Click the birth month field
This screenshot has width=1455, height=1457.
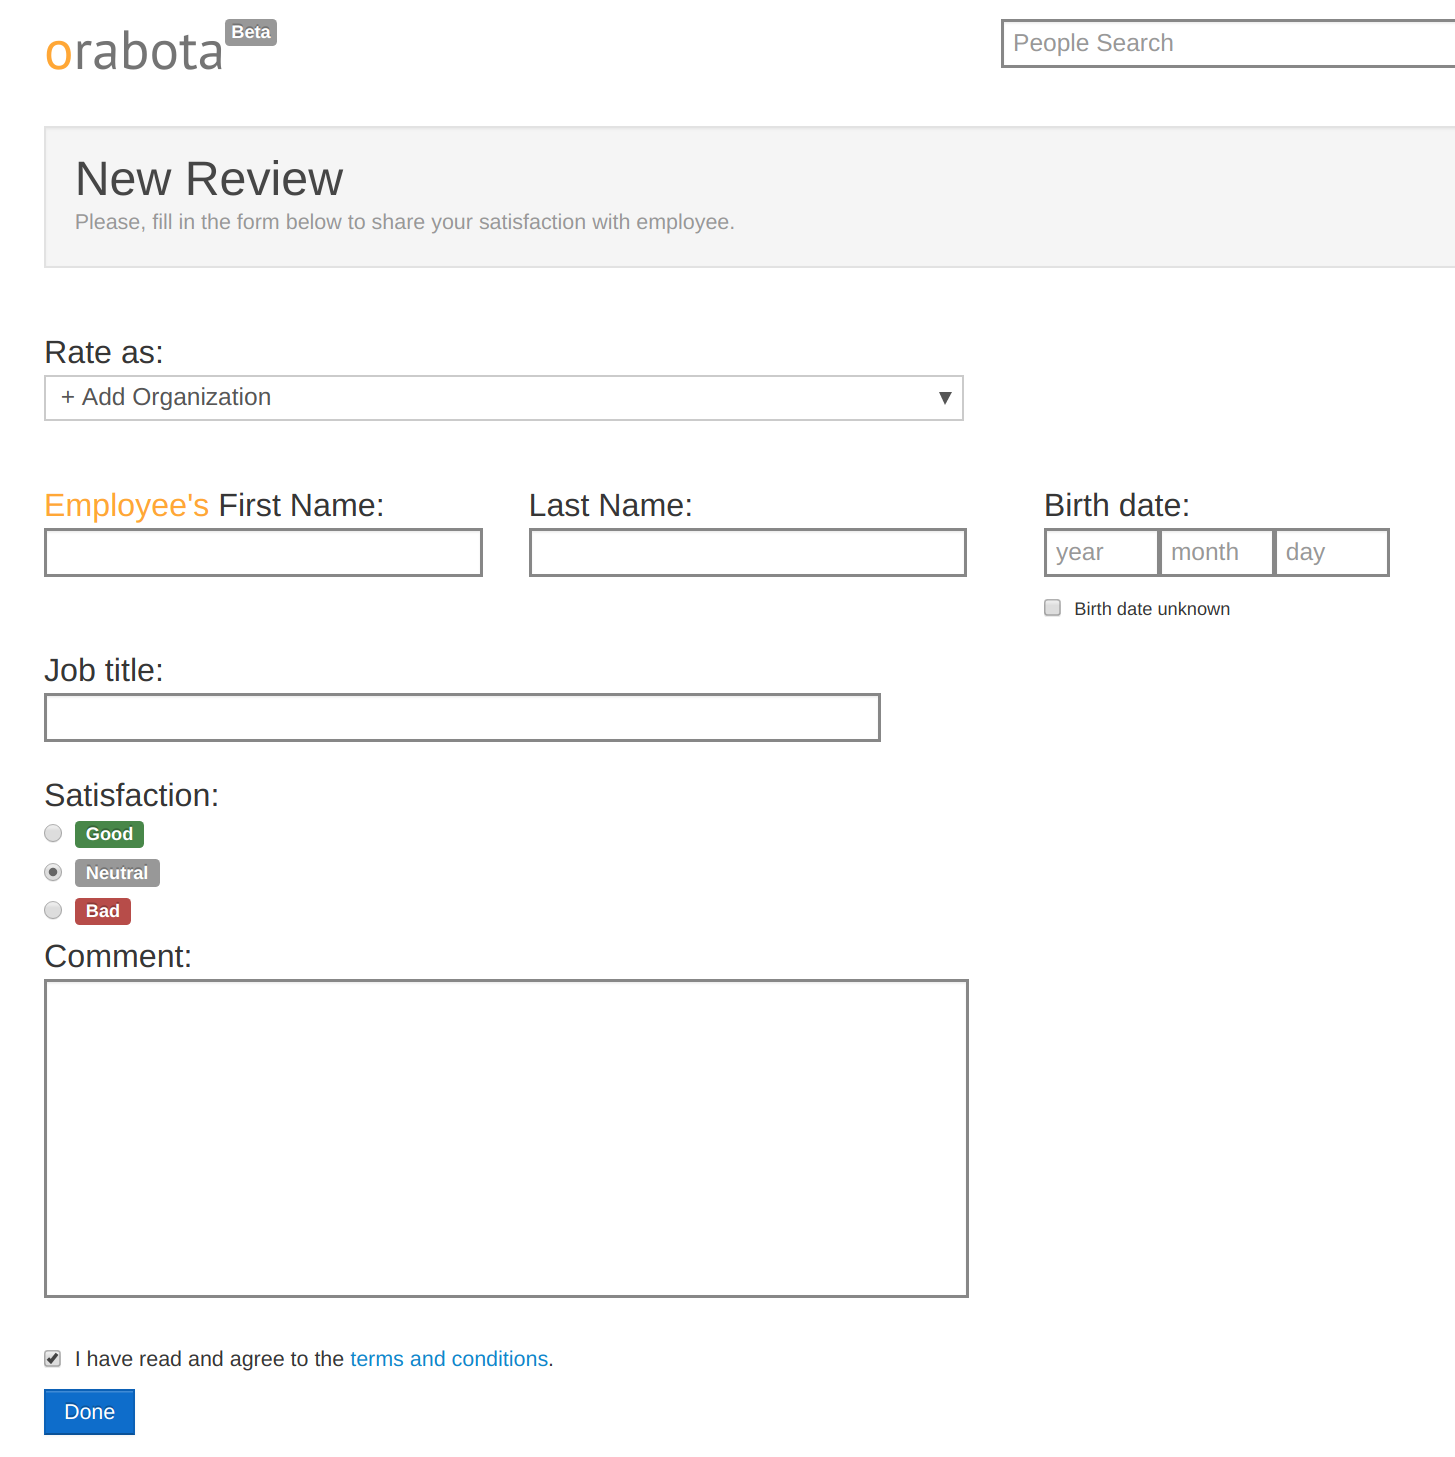(1217, 553)
